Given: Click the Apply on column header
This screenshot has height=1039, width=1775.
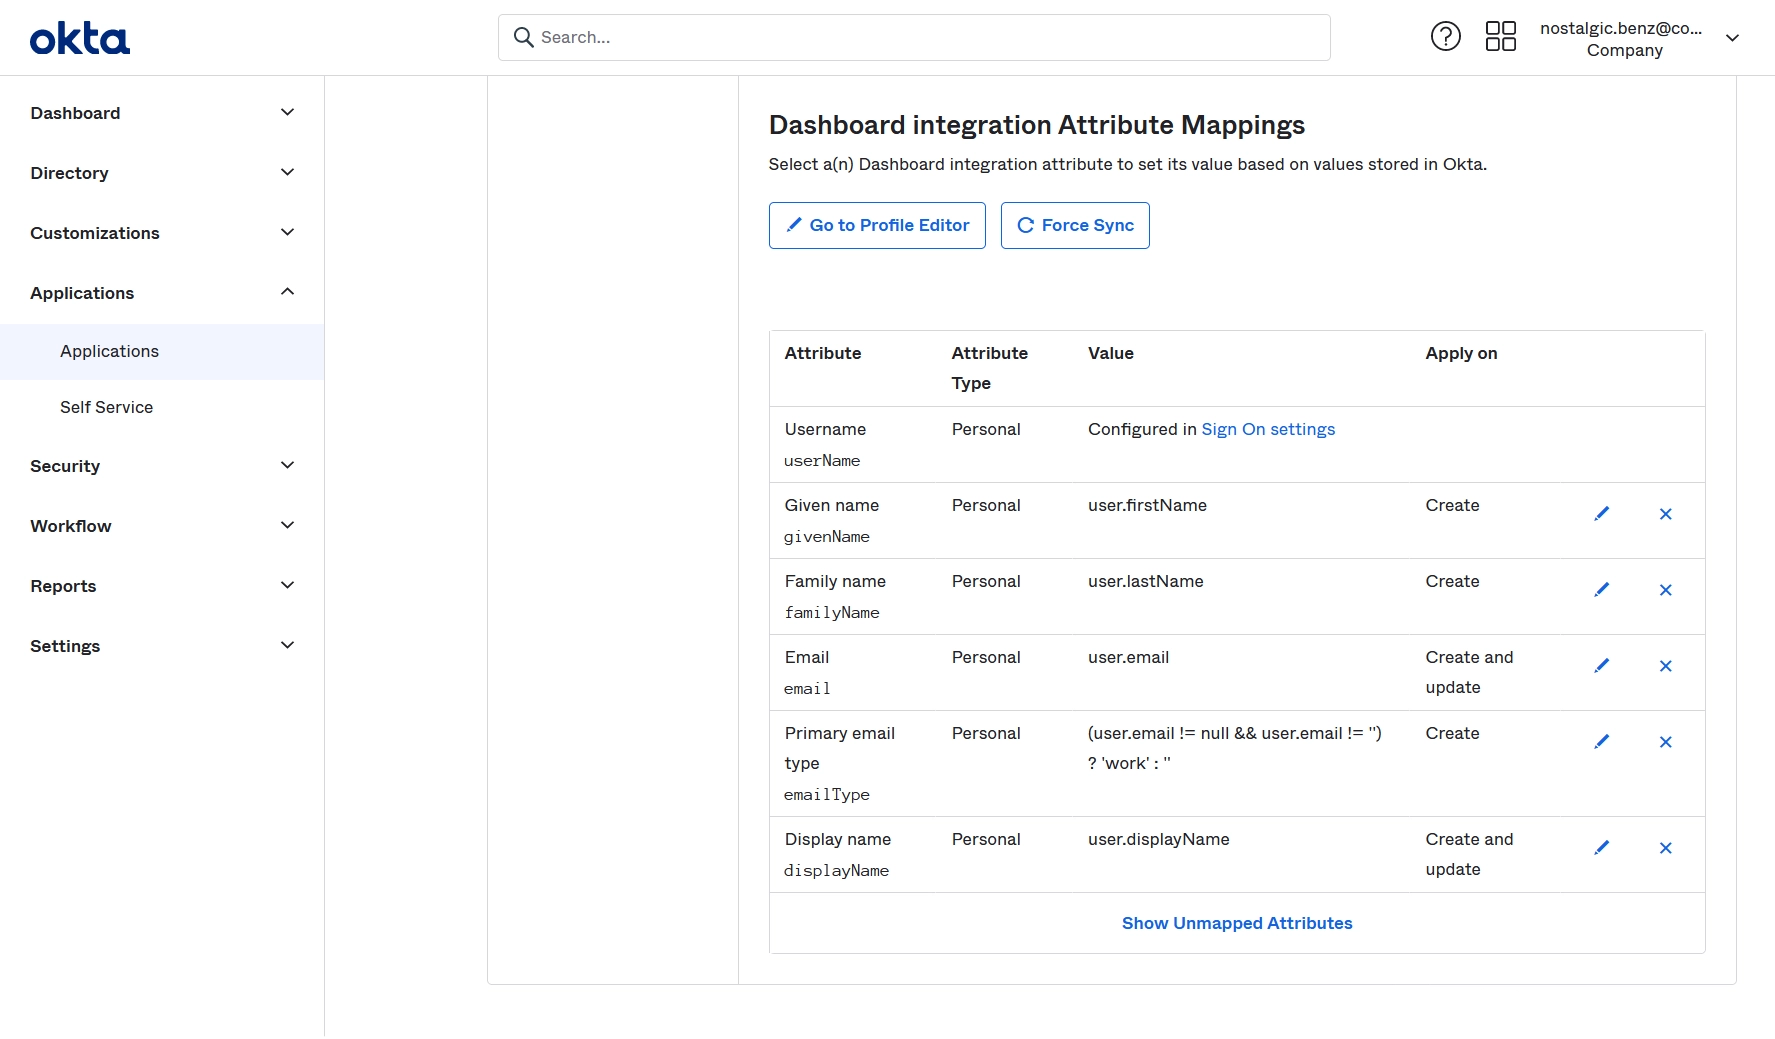Looking at the screenshot, I should coord(1461,353).
